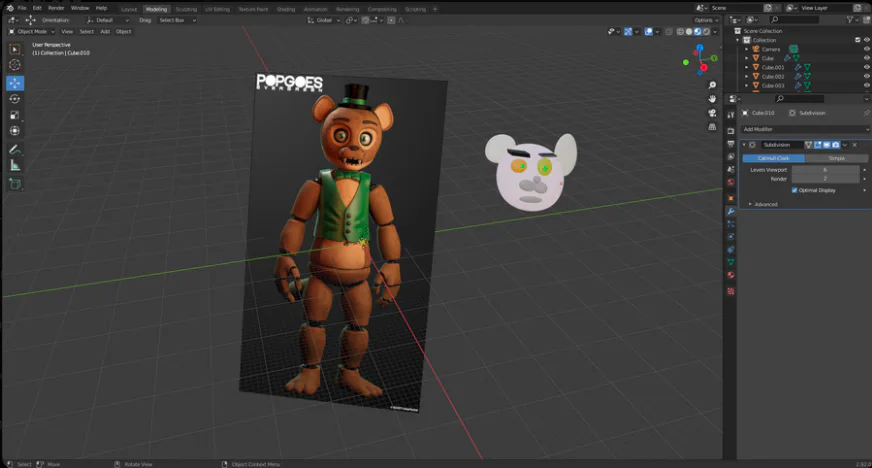Pick the Rotate tool
872x468 pixels.
point(15,99)
